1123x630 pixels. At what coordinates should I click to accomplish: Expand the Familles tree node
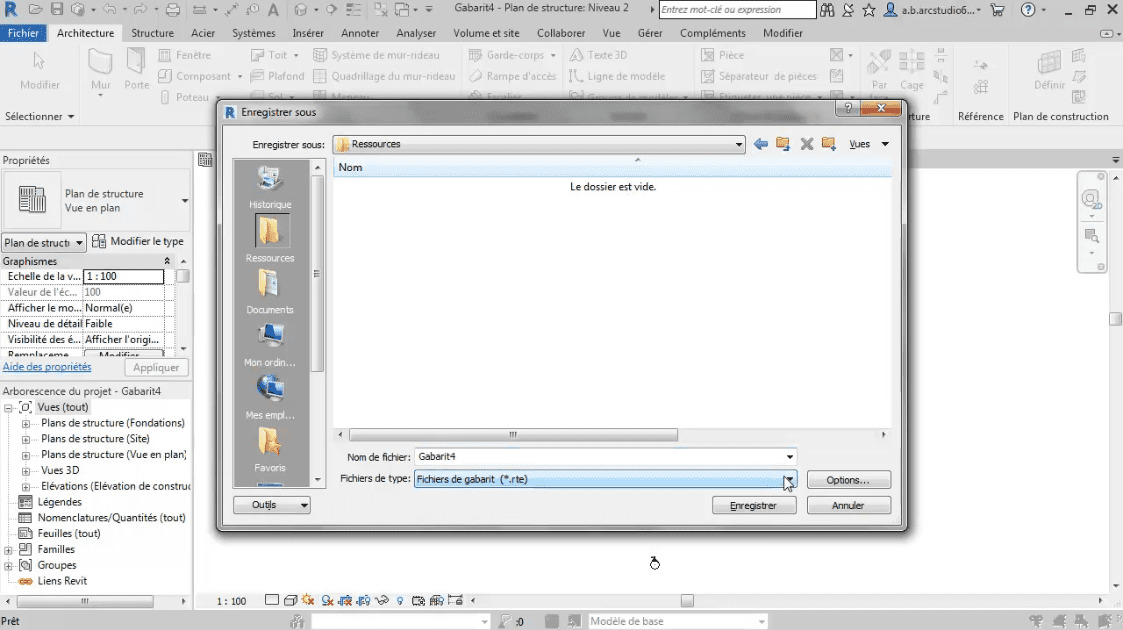tap(9, 550)
